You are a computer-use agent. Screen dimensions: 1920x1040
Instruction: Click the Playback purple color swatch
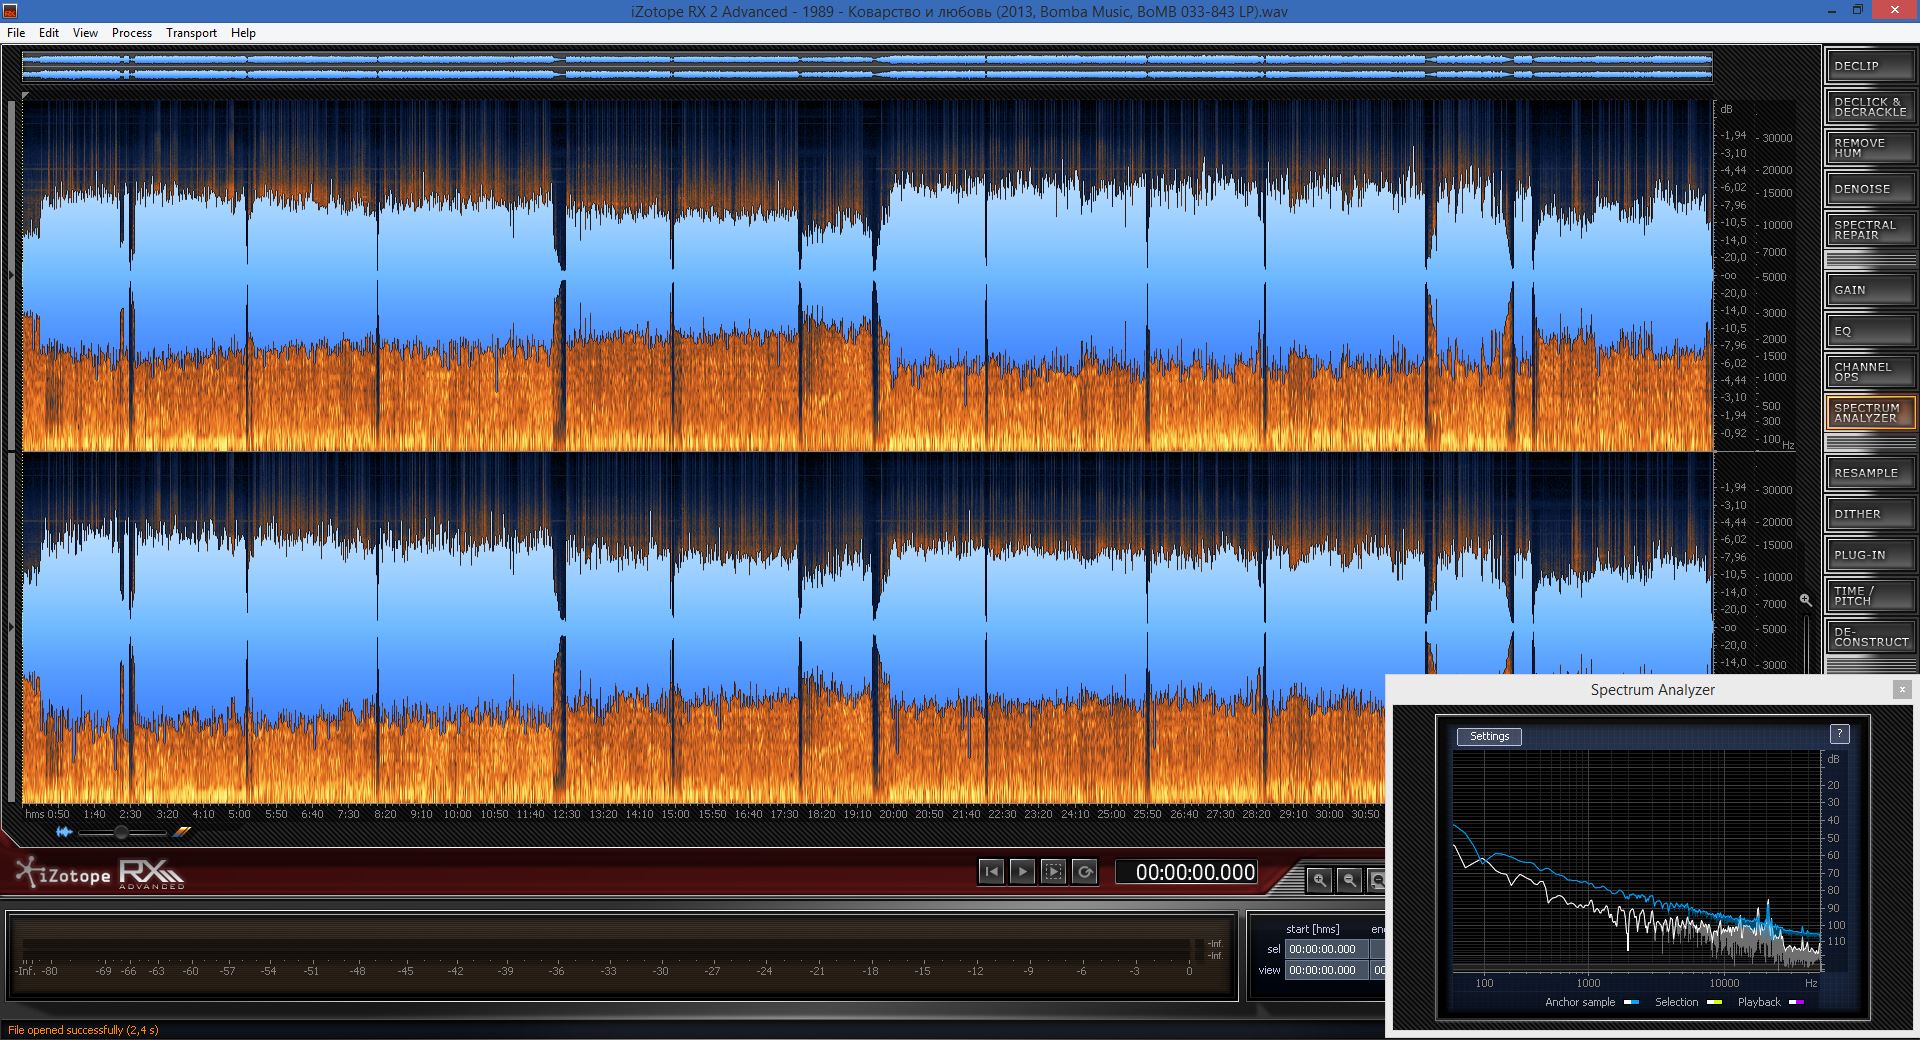point(1796,1002)
